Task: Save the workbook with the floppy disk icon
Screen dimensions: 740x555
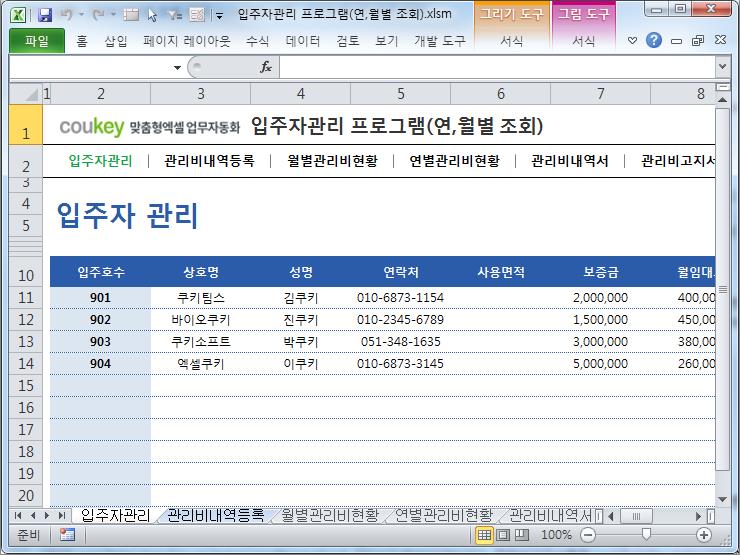Action: coord(45,15)
